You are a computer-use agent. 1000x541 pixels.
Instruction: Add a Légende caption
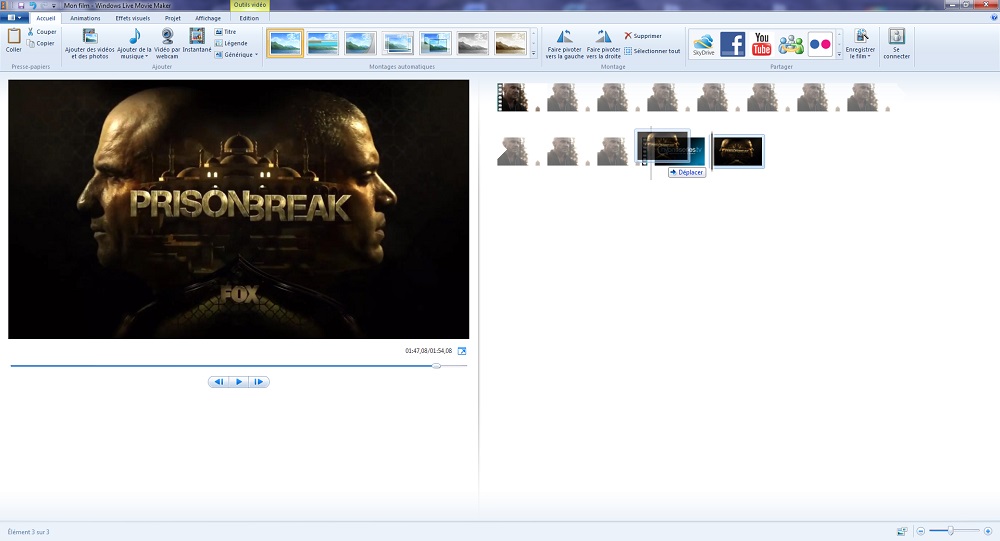(231, 43)
